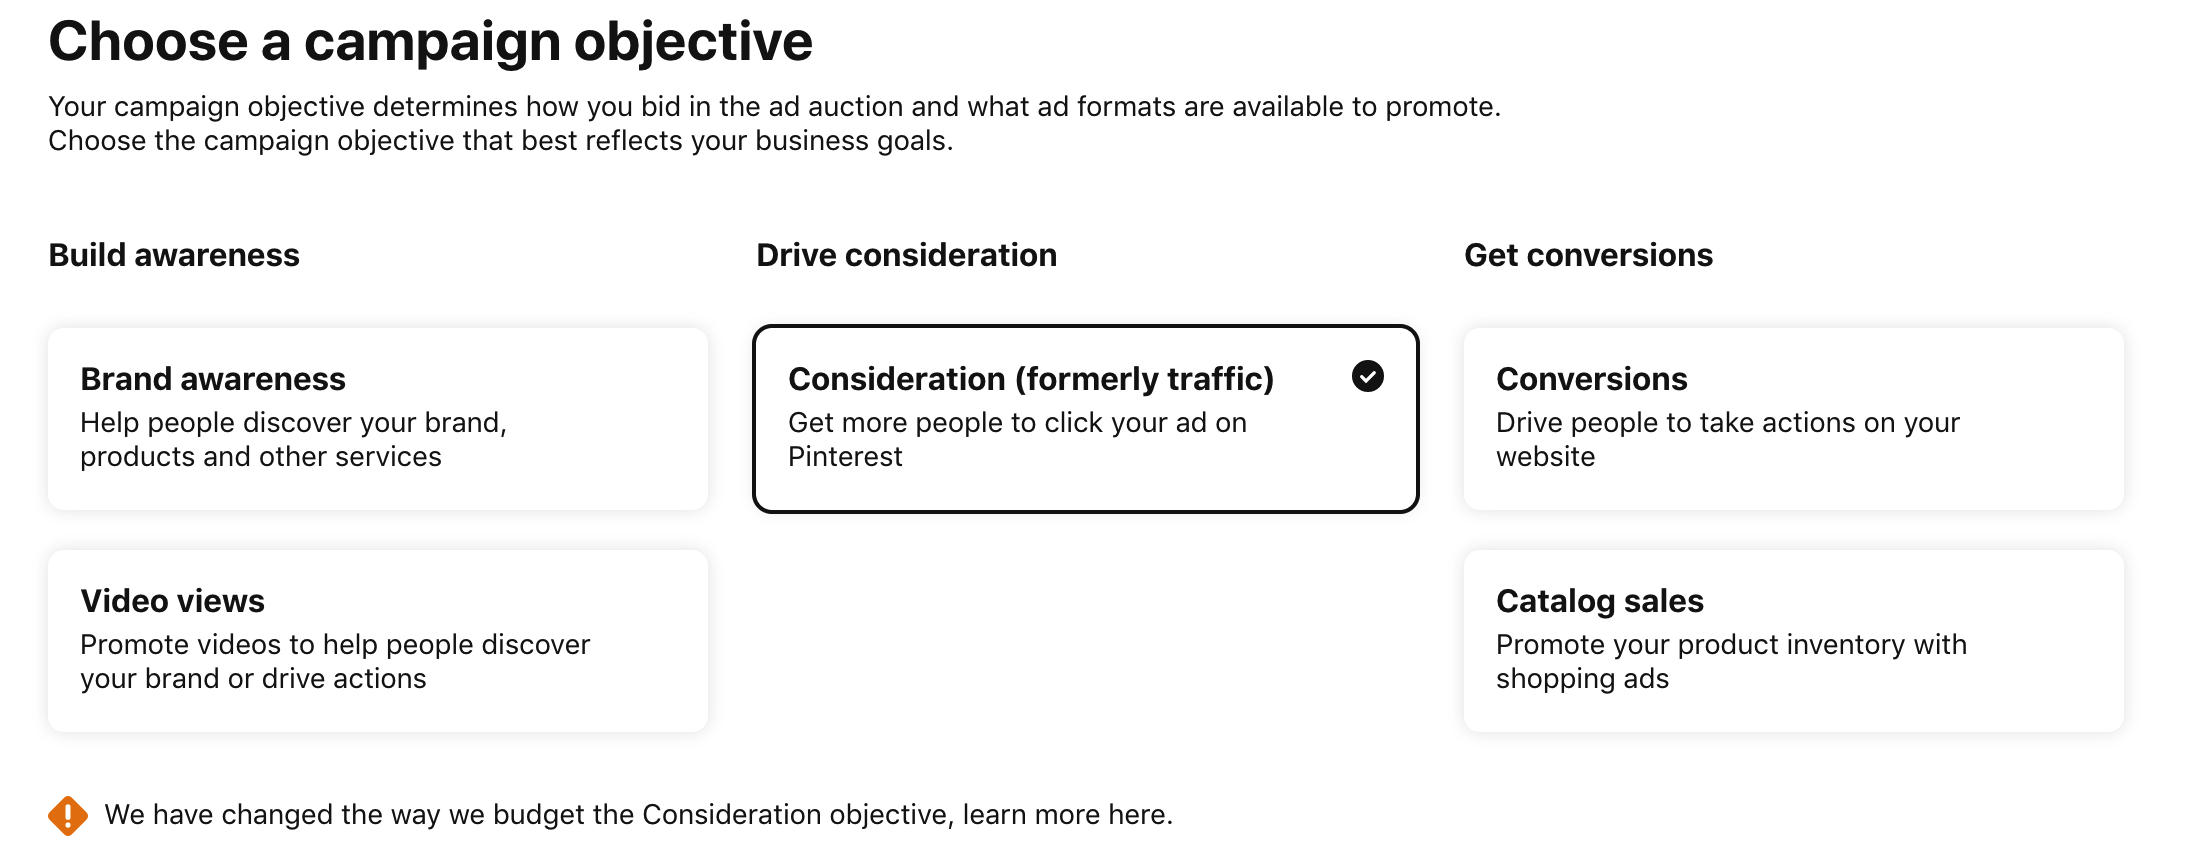Click the Build awareness column header

pos(173,255)
